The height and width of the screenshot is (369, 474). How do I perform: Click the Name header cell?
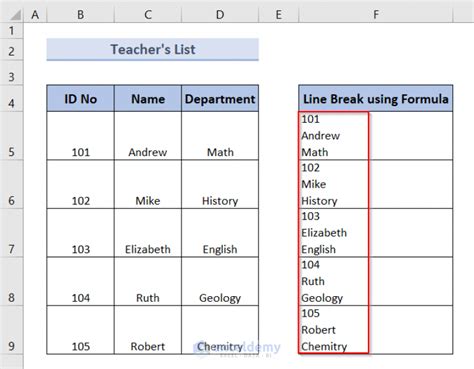pyautogui.click(x=148, y=99)
